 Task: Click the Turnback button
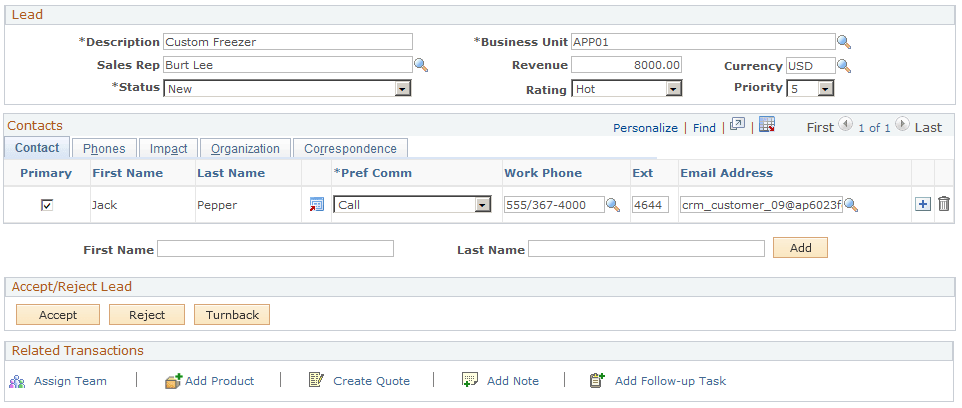pyautogui.click(x=232, y=315)
